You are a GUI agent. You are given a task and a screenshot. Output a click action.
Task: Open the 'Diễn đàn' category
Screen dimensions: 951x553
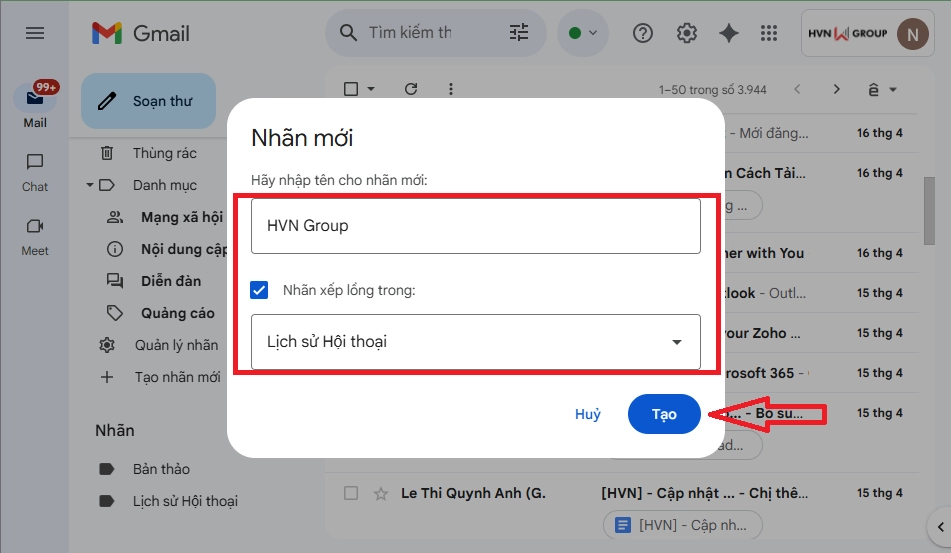170,281
